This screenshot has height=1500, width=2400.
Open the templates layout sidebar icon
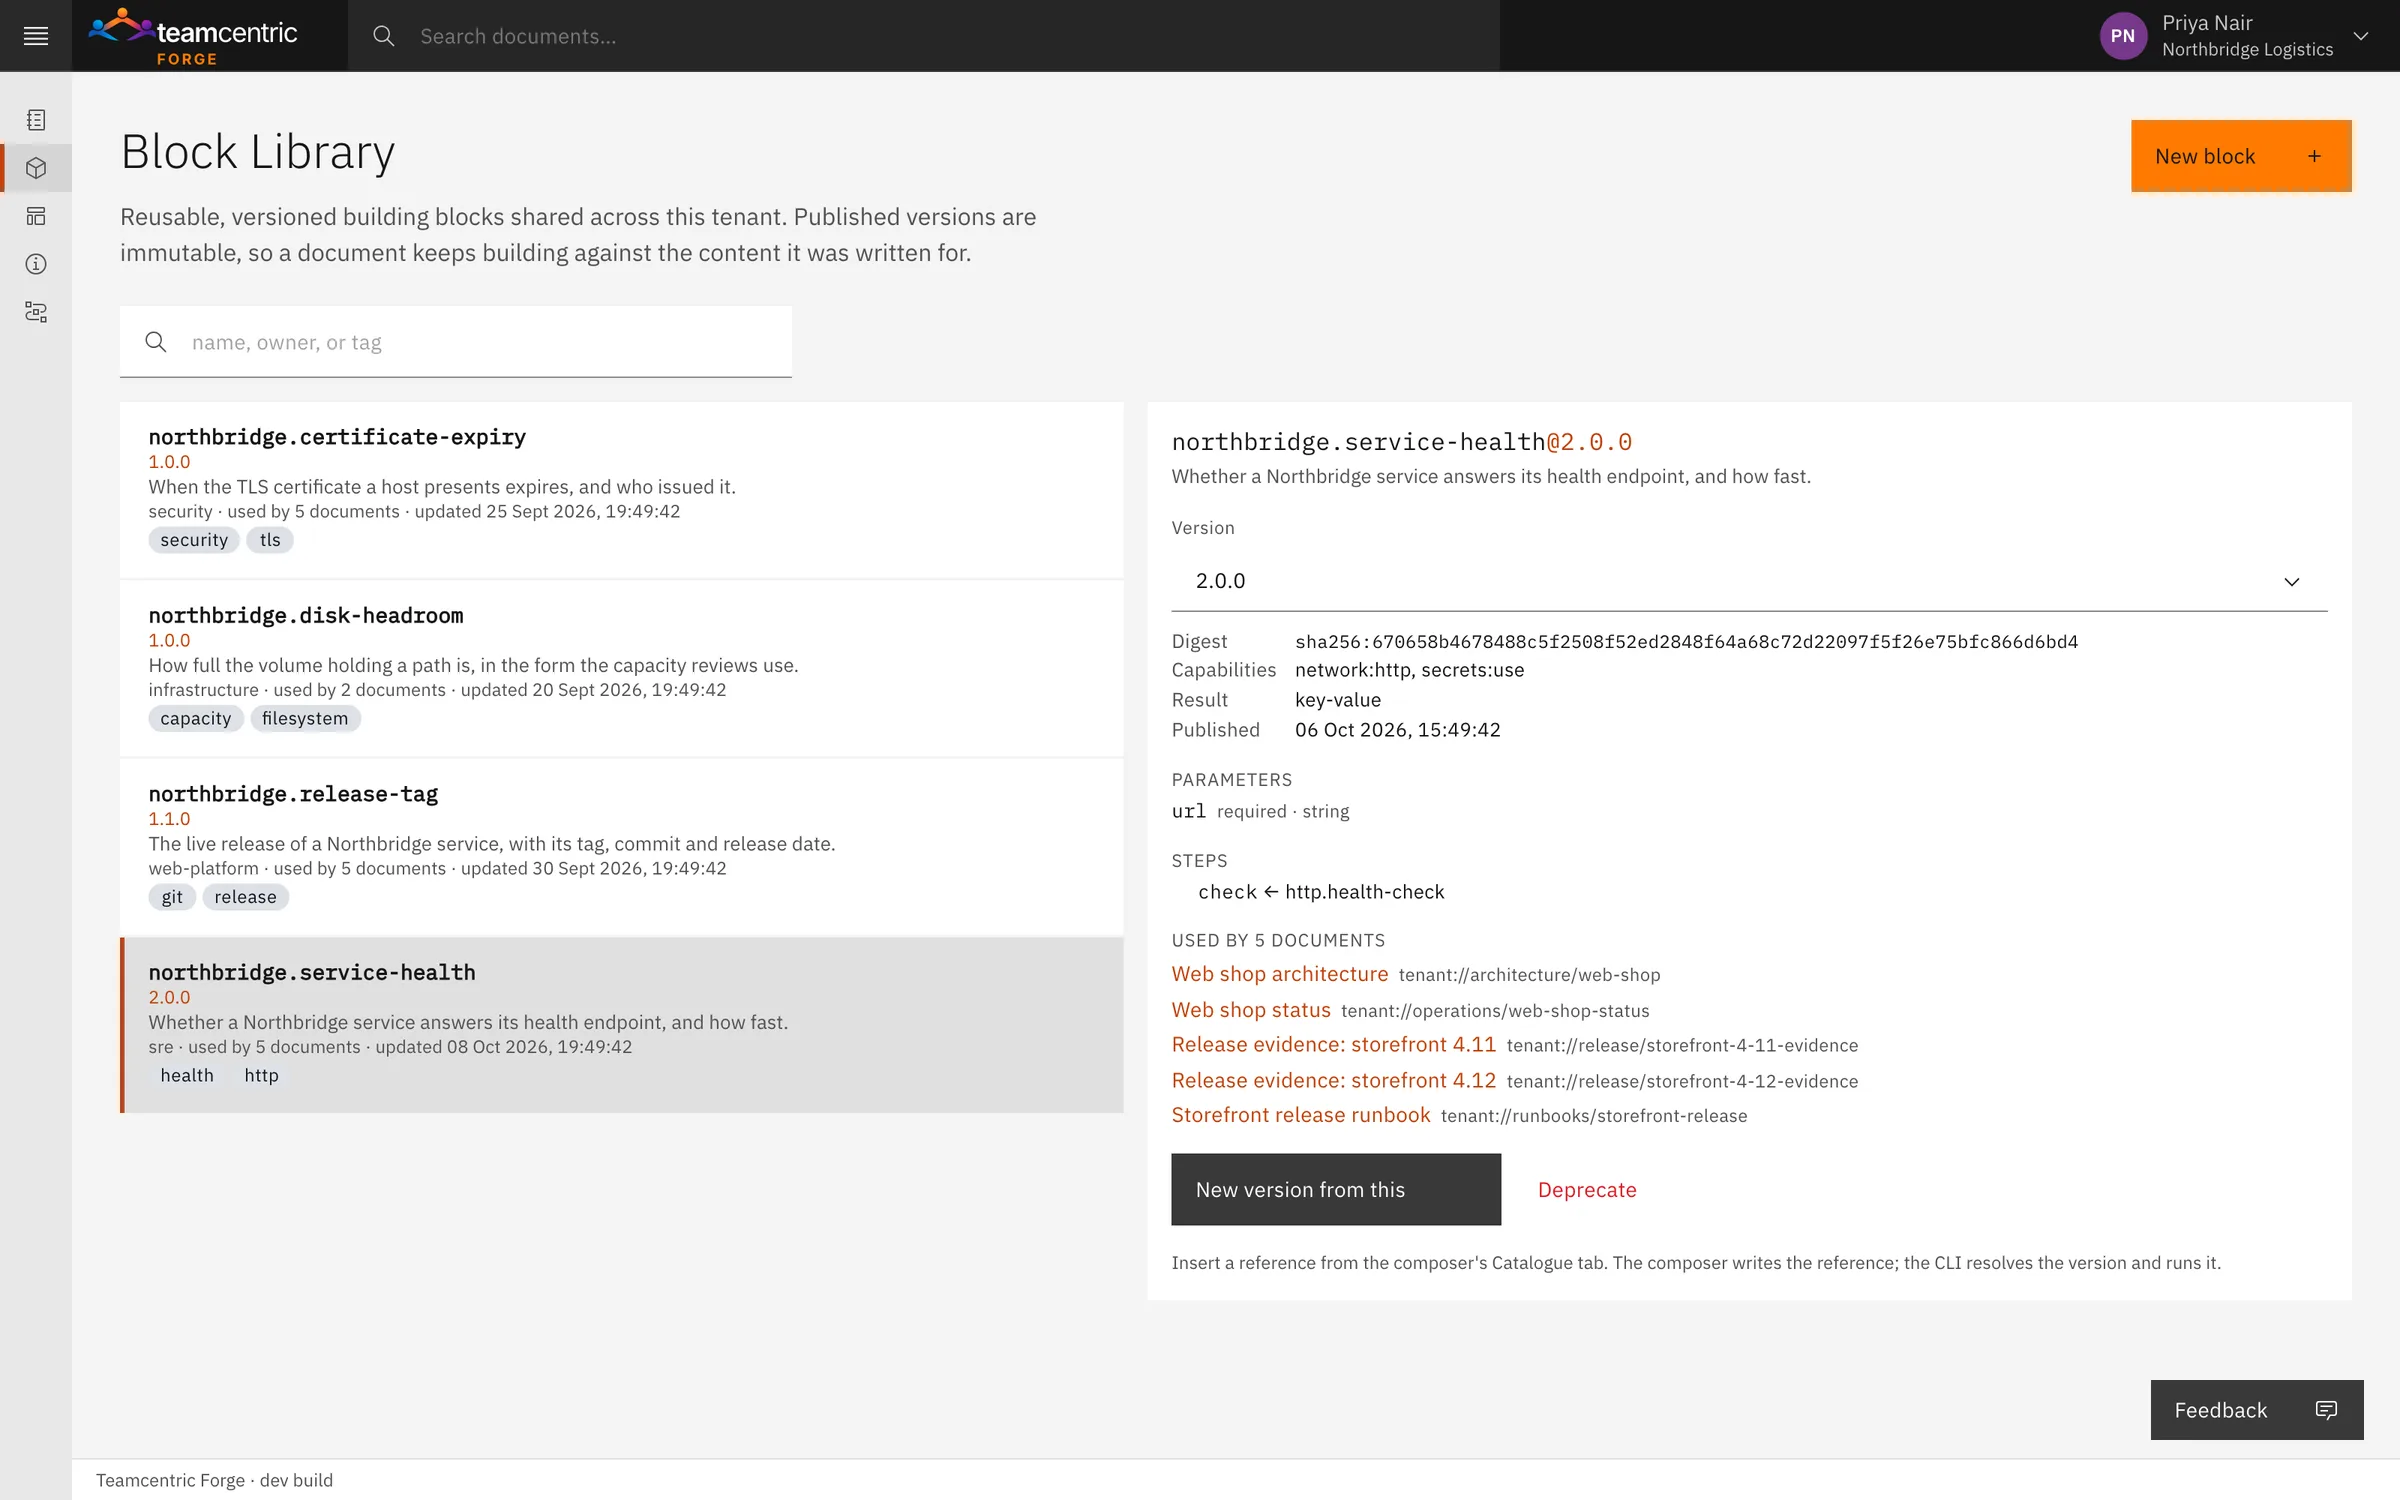tap(36, 216)
